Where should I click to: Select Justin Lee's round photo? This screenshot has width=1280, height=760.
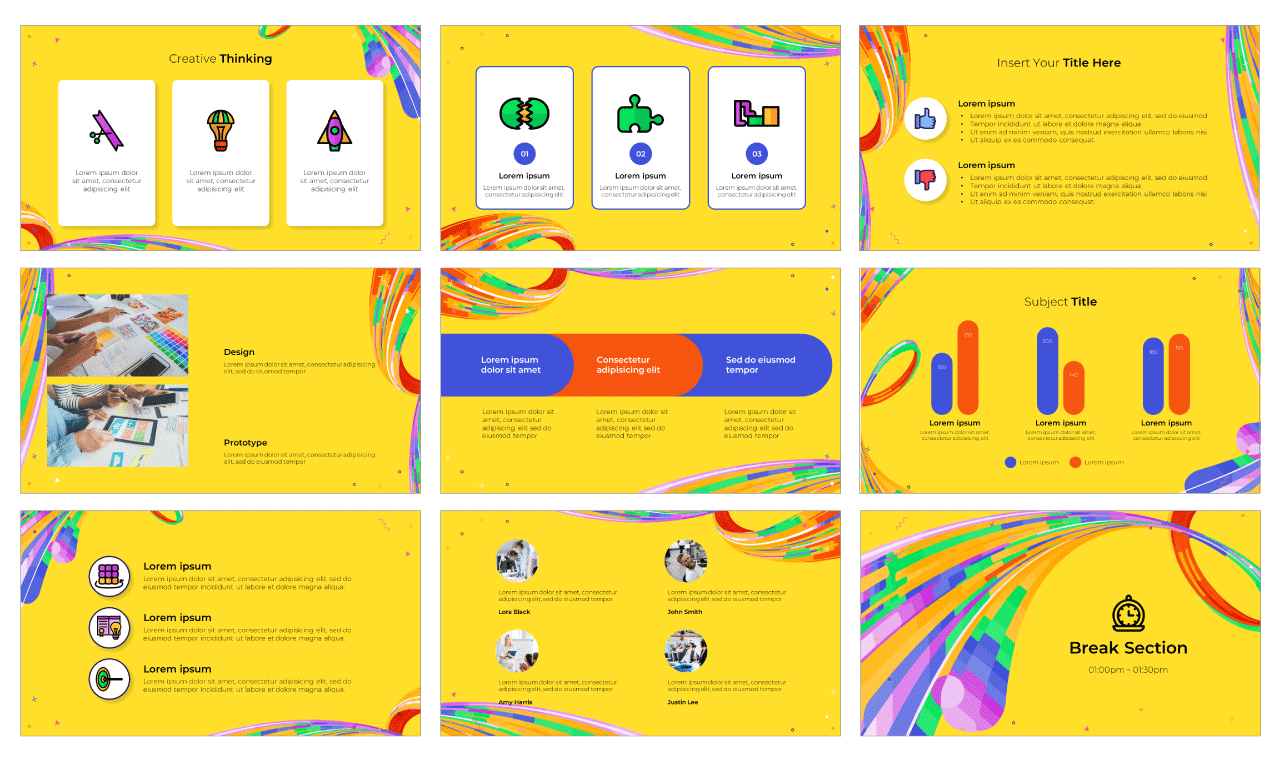686,651
